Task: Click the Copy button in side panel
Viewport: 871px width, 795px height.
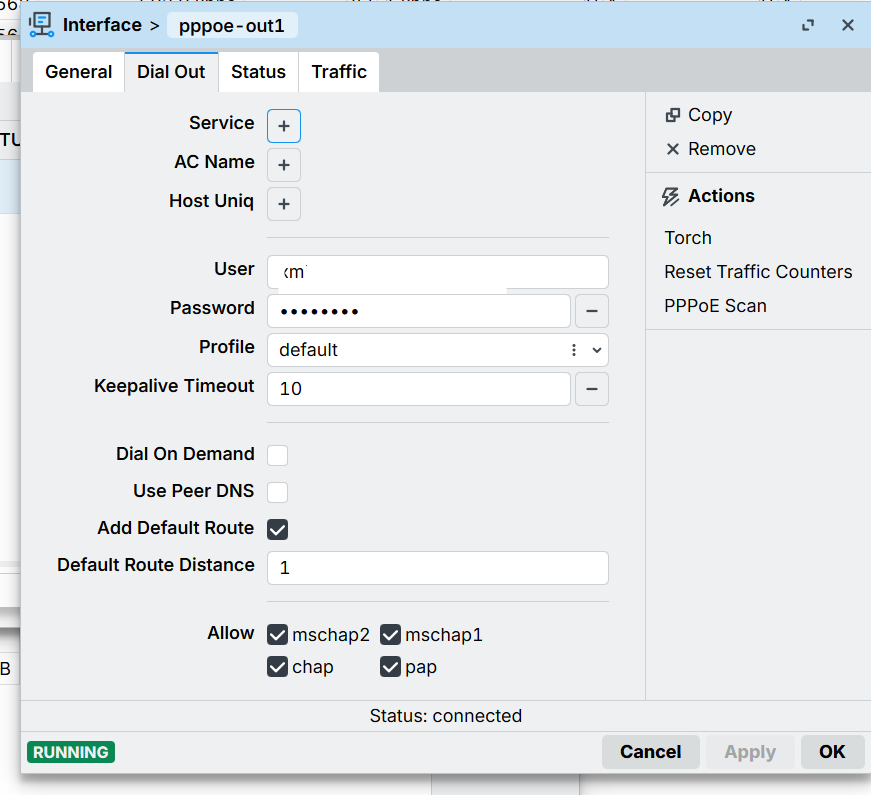Action: [699, 115]
